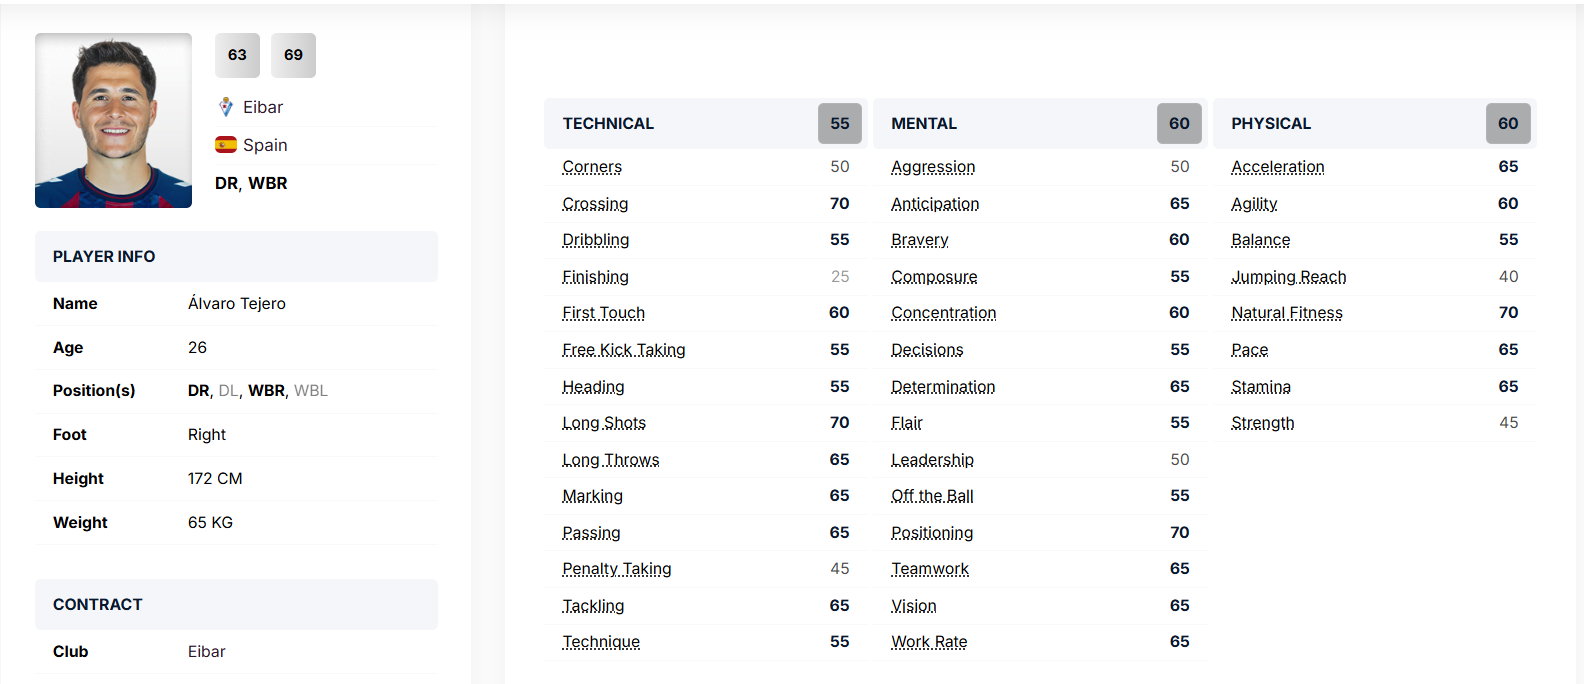Click the 69 potential rating badge
The height and width of the screenshot is (684, 1584).
(293, 55)
